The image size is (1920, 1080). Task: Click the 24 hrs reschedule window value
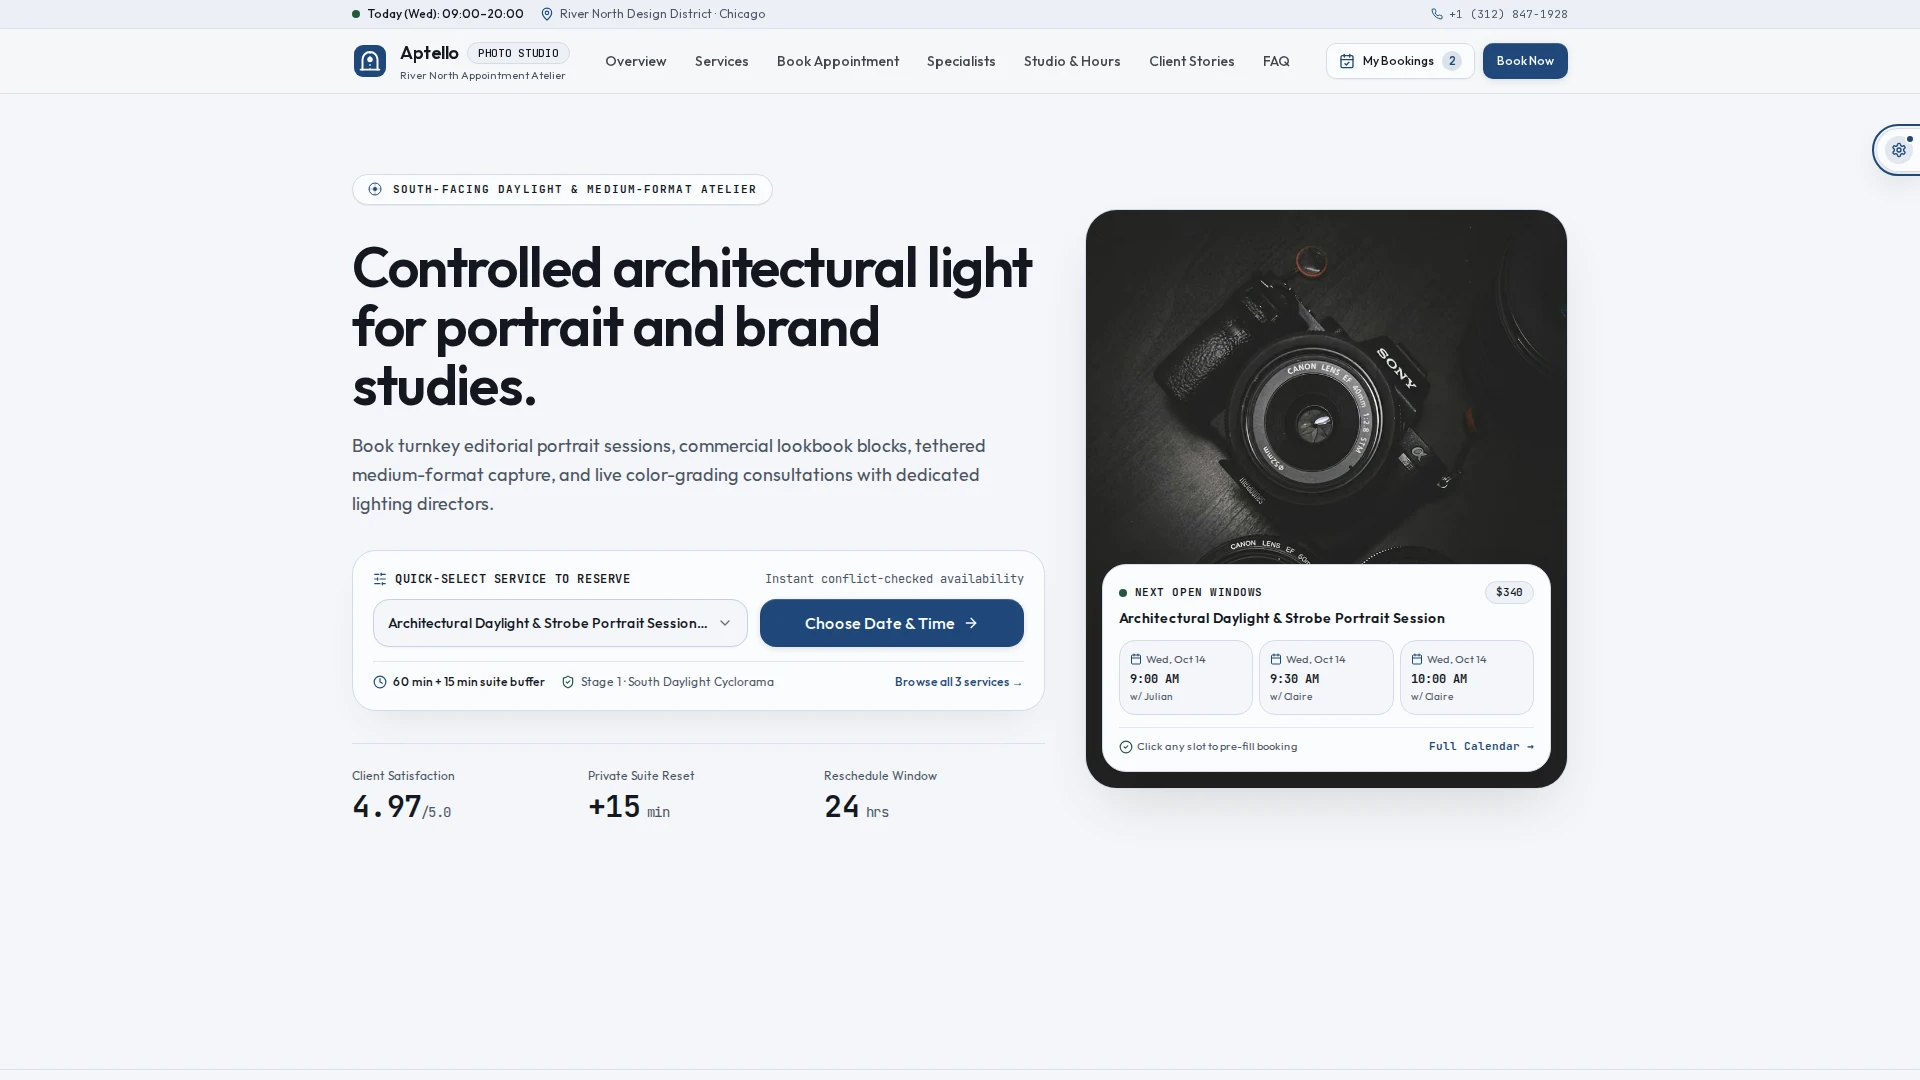(856, 806)
